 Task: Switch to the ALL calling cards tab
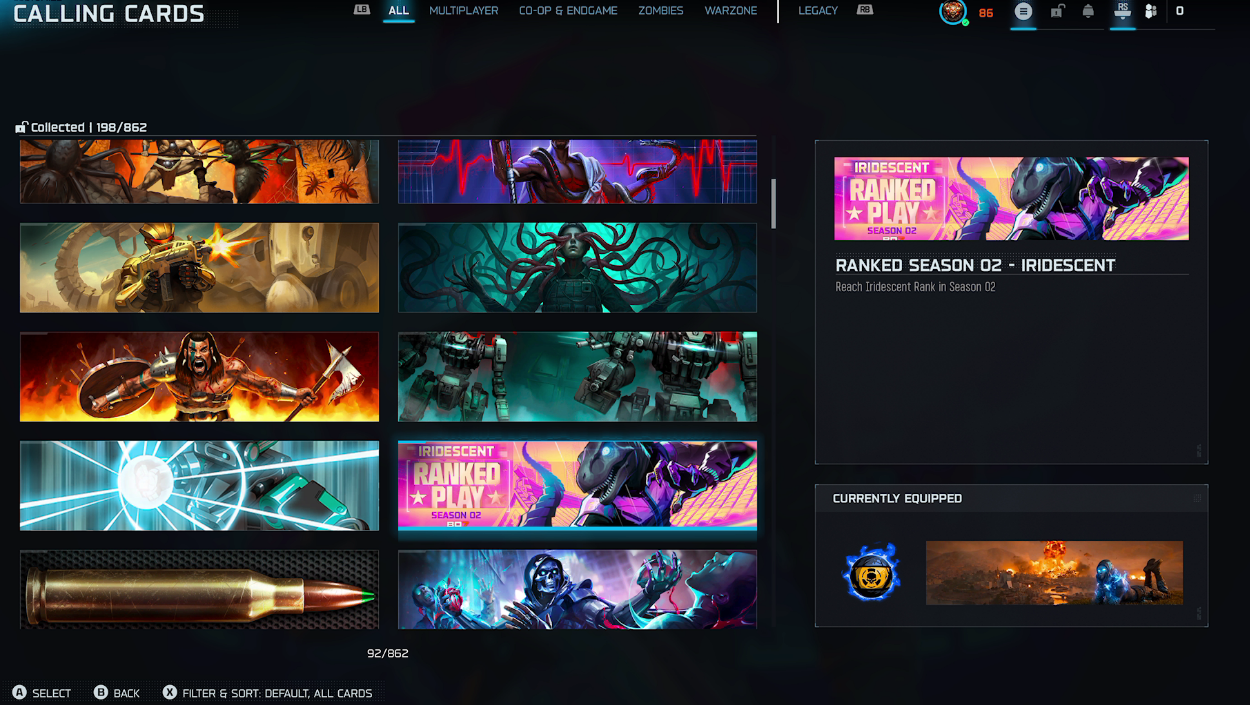click(398, 11)
